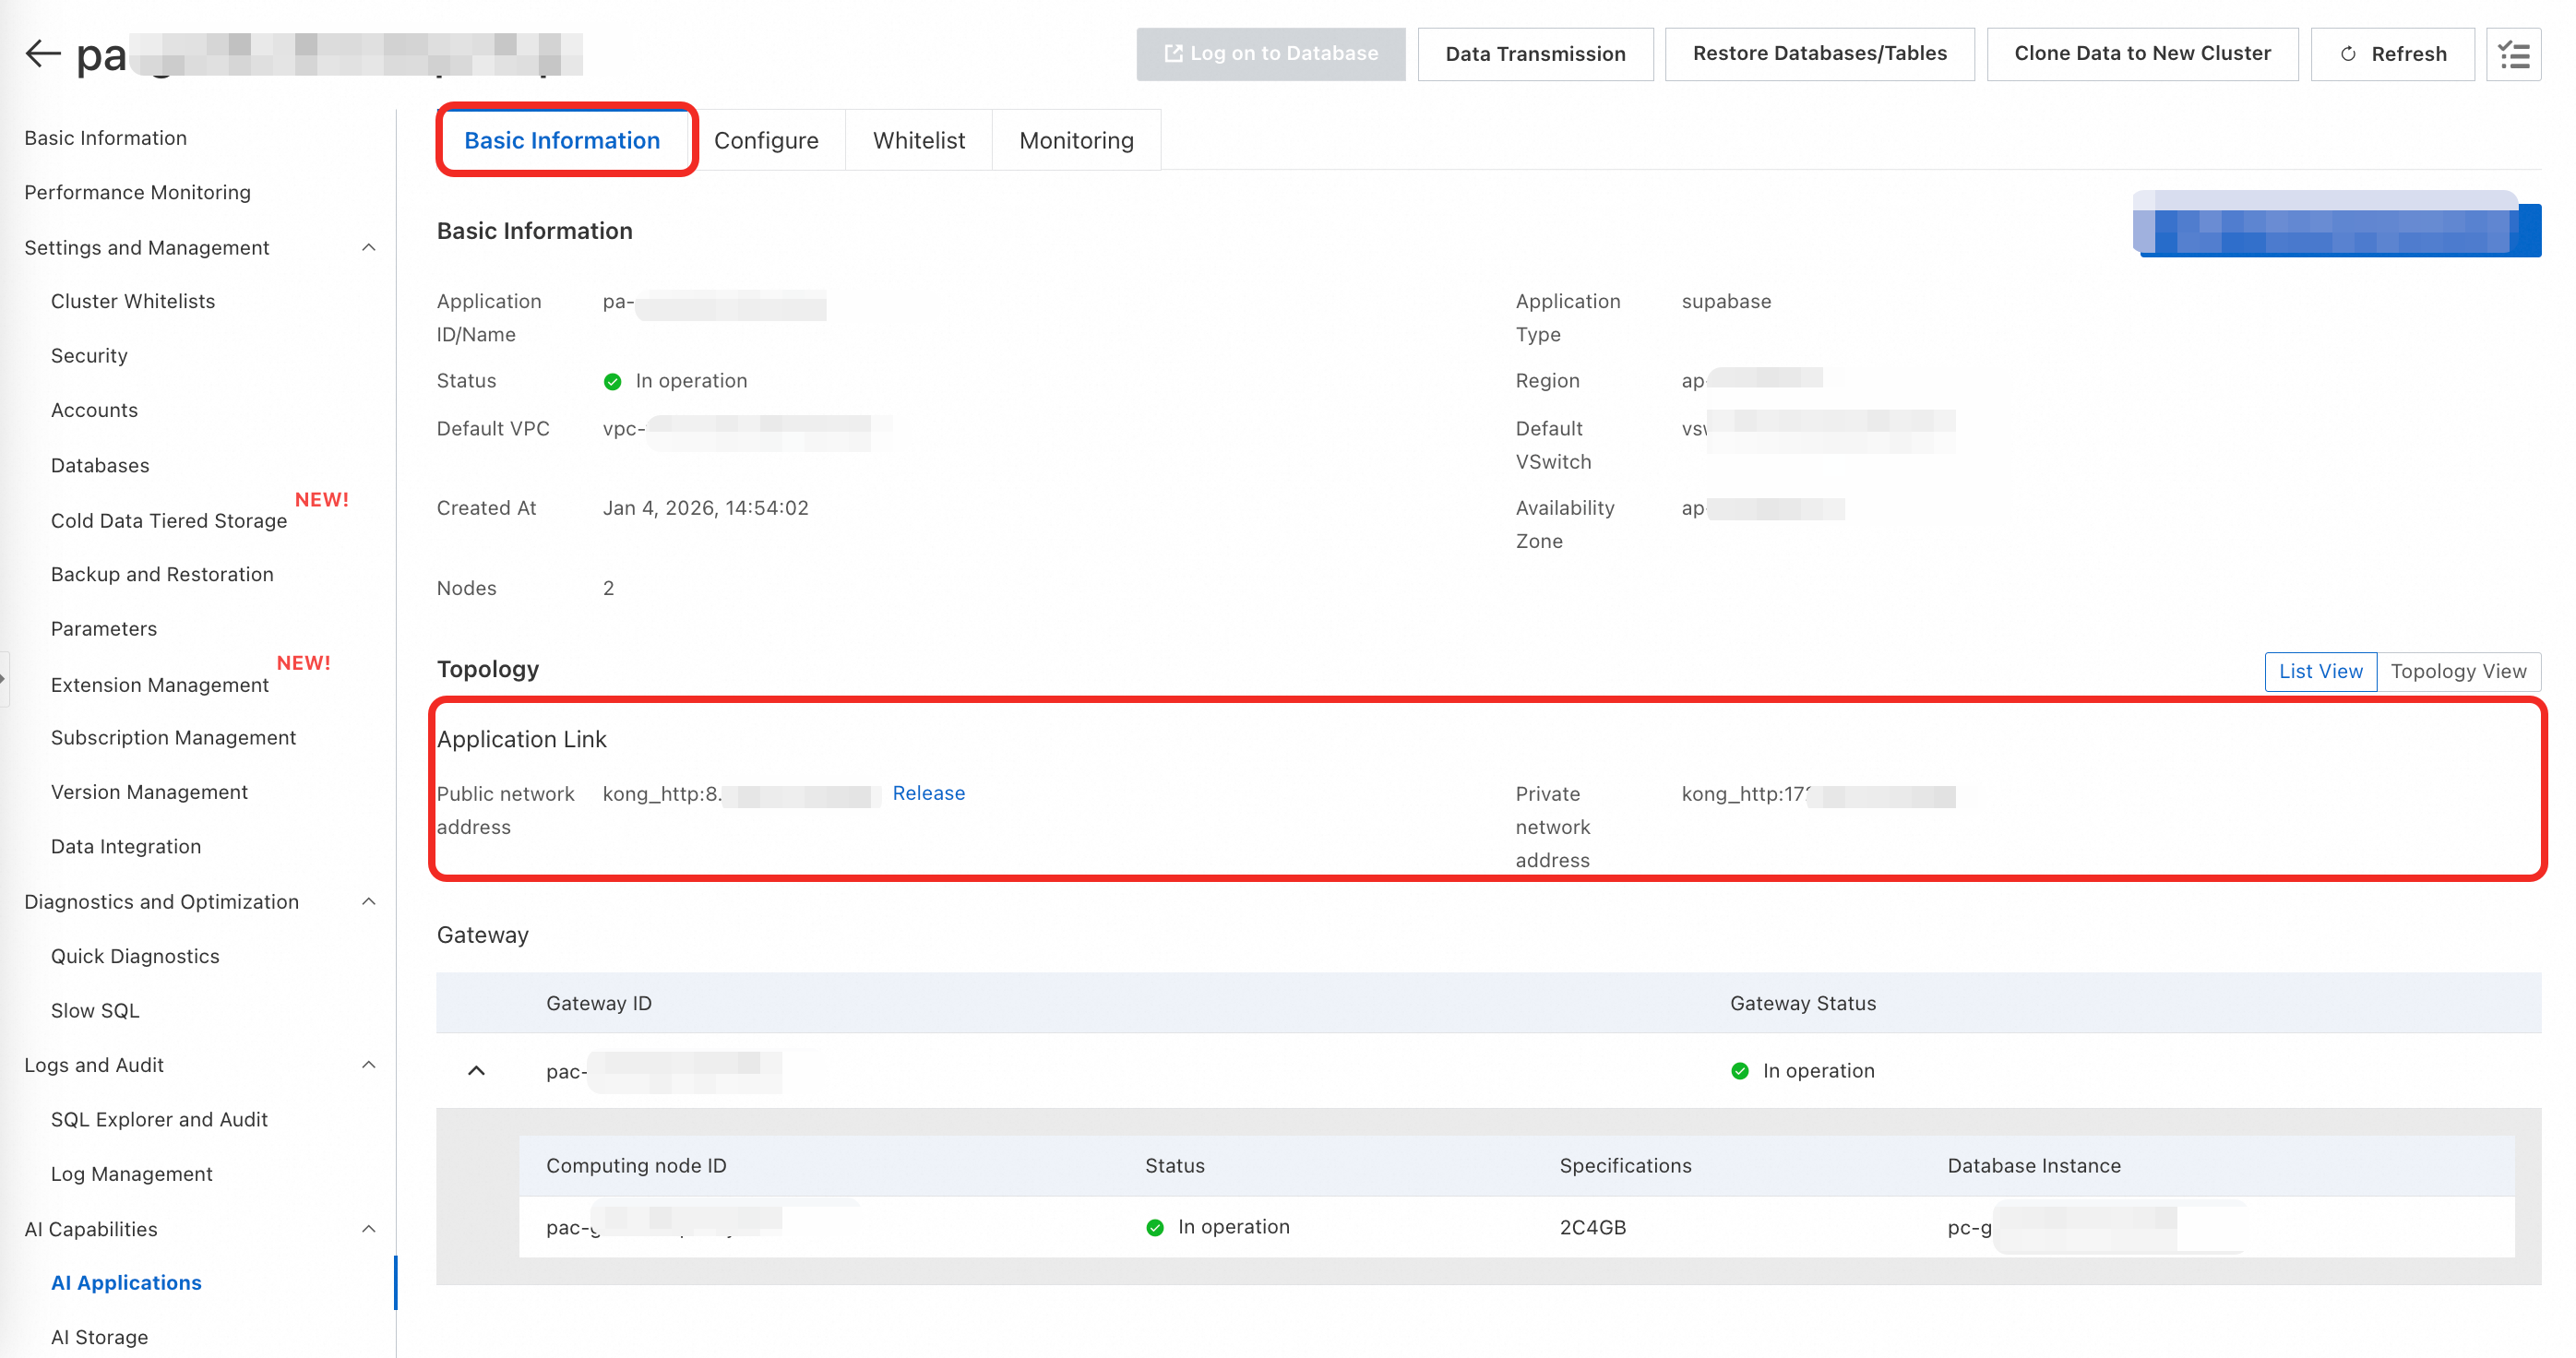Collapse Diagnostics and Optimization section

click(x=368, y=902)
